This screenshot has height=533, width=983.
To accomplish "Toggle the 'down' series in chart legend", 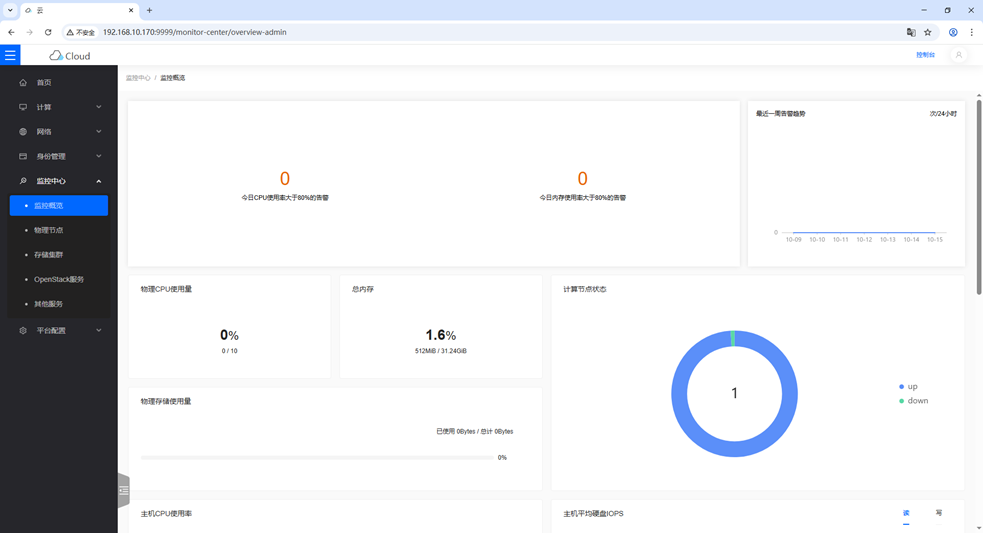I will point(912,401).
